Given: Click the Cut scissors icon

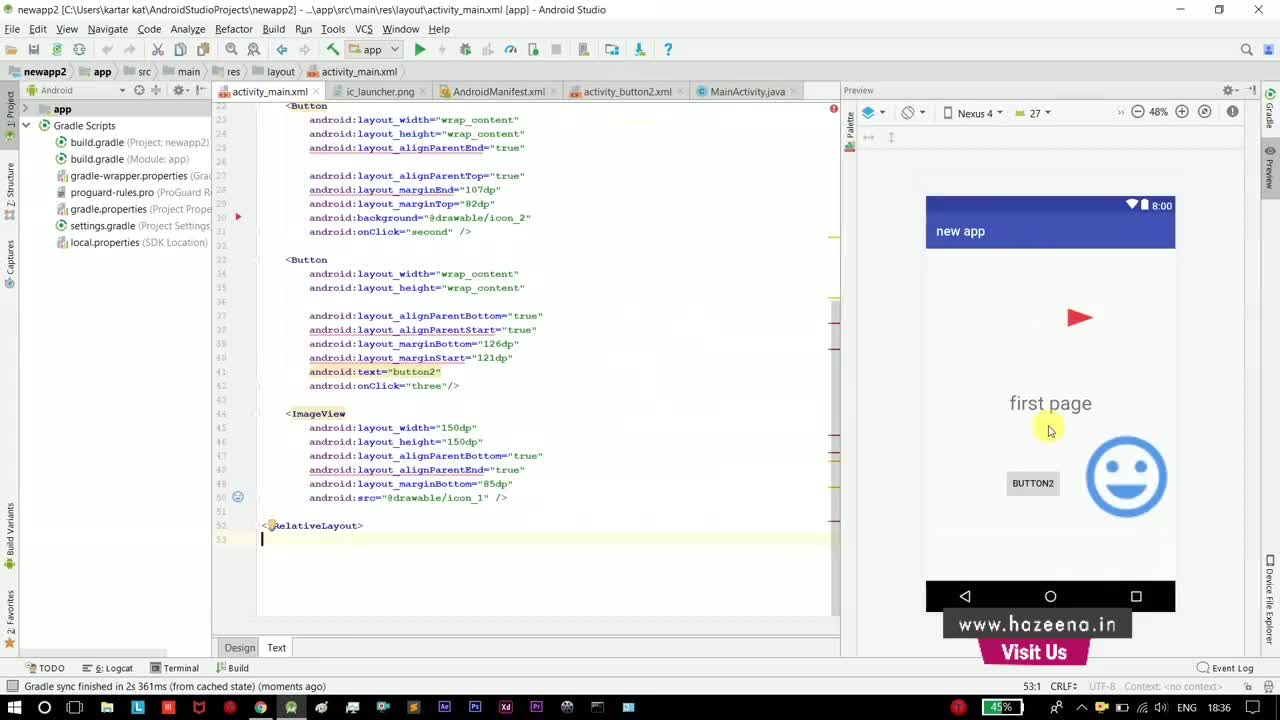Looking at the screenshot, I should pyautogui.click(x=157, y=49).
